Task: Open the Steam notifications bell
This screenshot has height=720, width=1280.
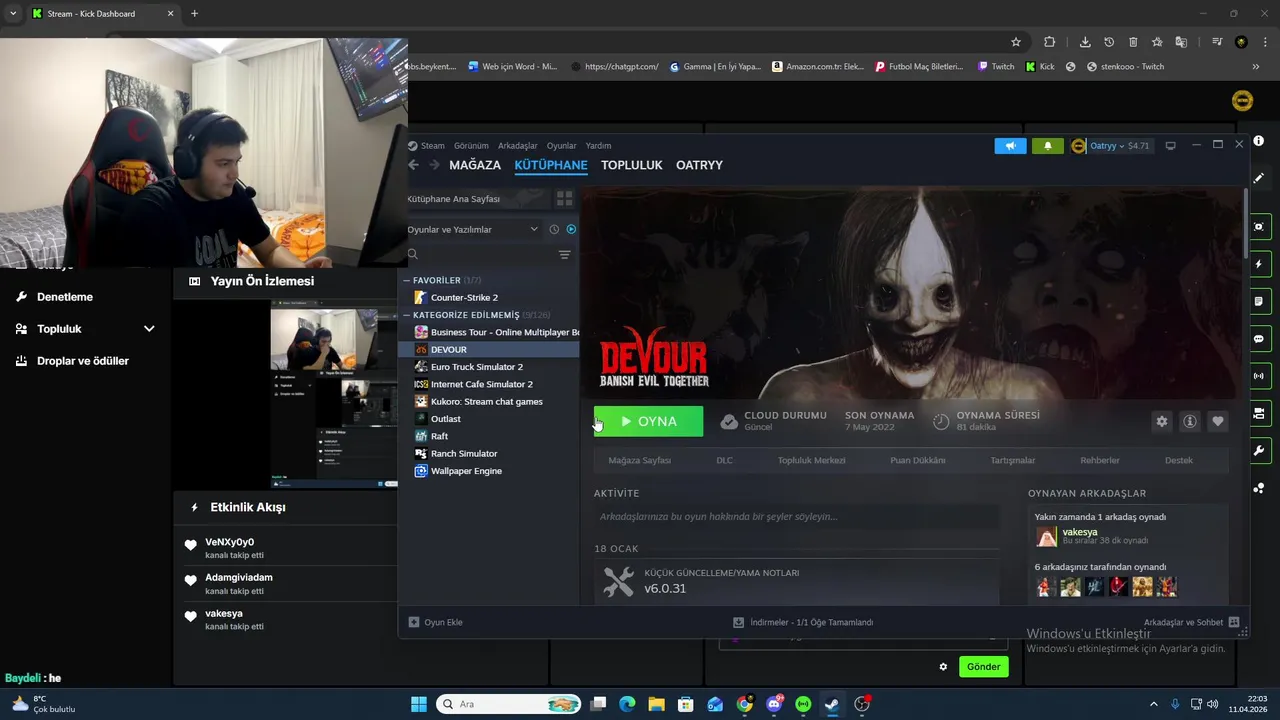Action: point(1047,146)
